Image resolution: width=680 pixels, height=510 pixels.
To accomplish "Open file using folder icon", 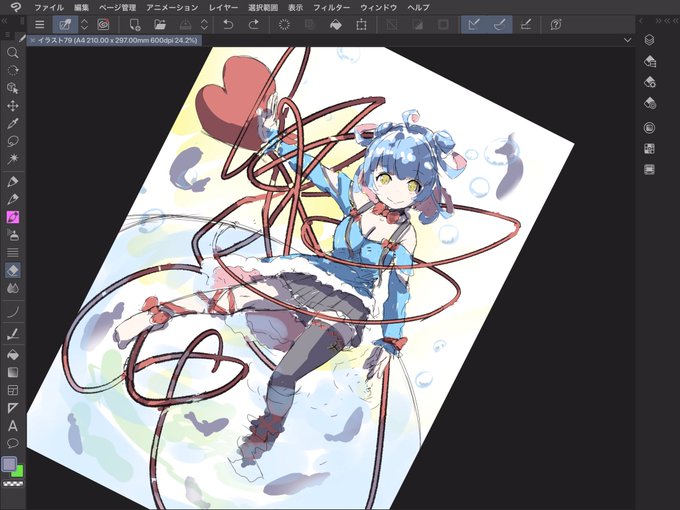I will coord(160,25).
